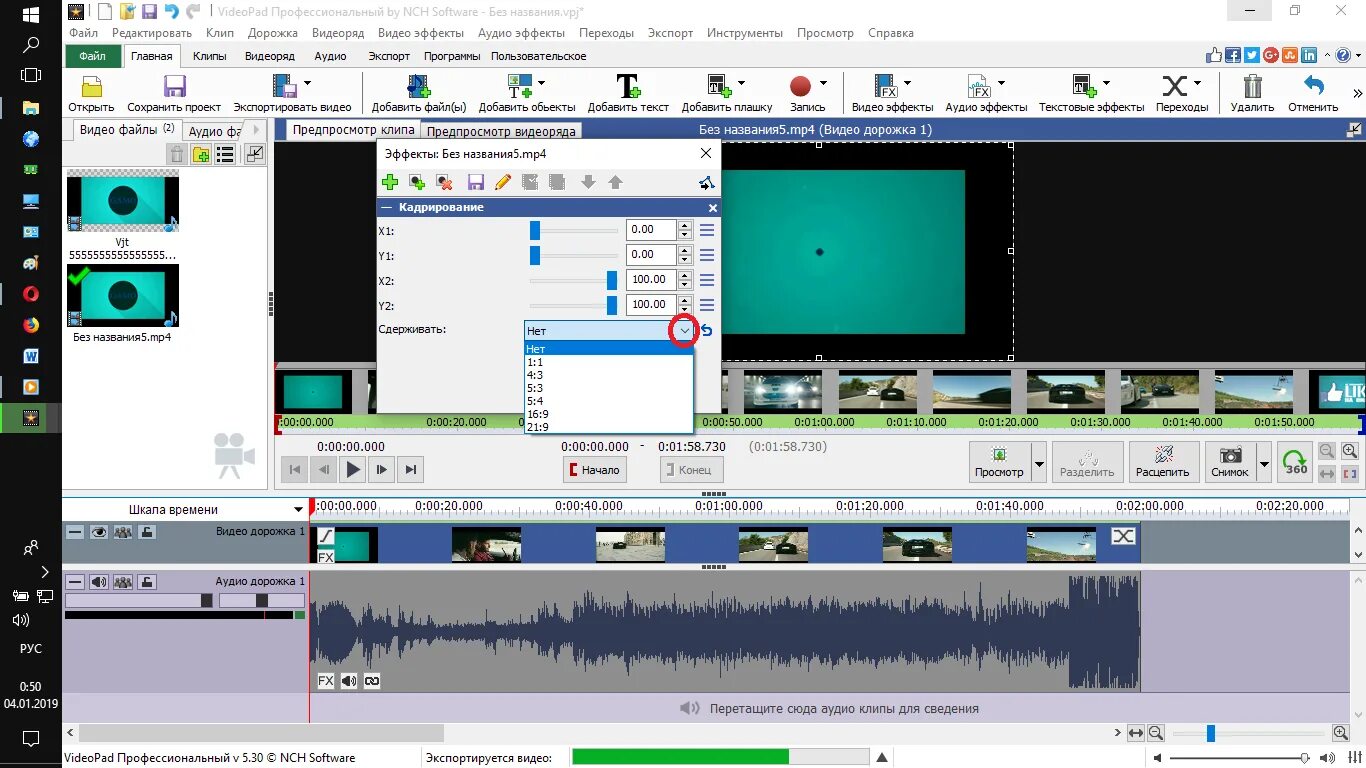Open Аудио эффекты in the toolbar
Viewport: 1366px width, 768px height.
pos(986,94)
